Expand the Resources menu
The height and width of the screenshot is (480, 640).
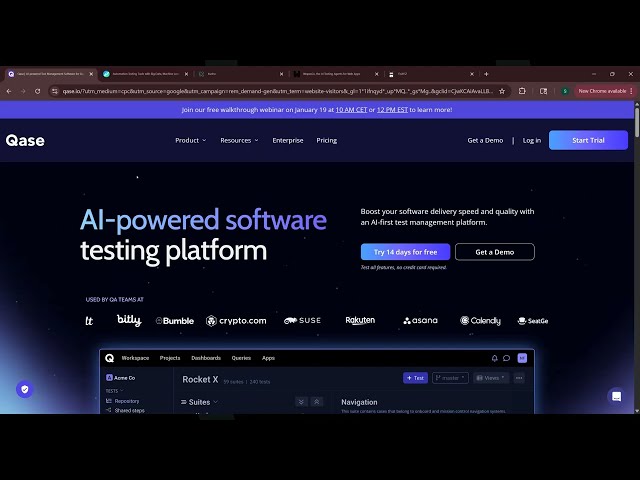[239, 140]
